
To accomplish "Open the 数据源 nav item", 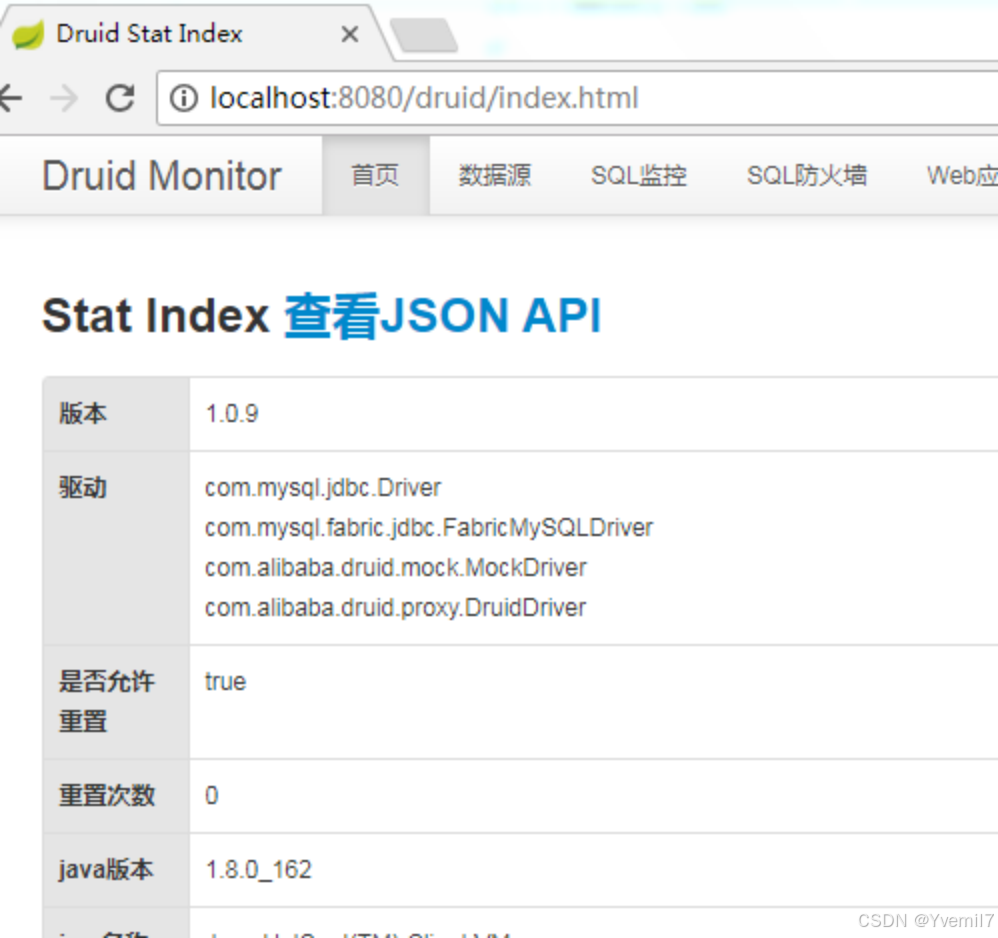I will click(x=495, y=176).
